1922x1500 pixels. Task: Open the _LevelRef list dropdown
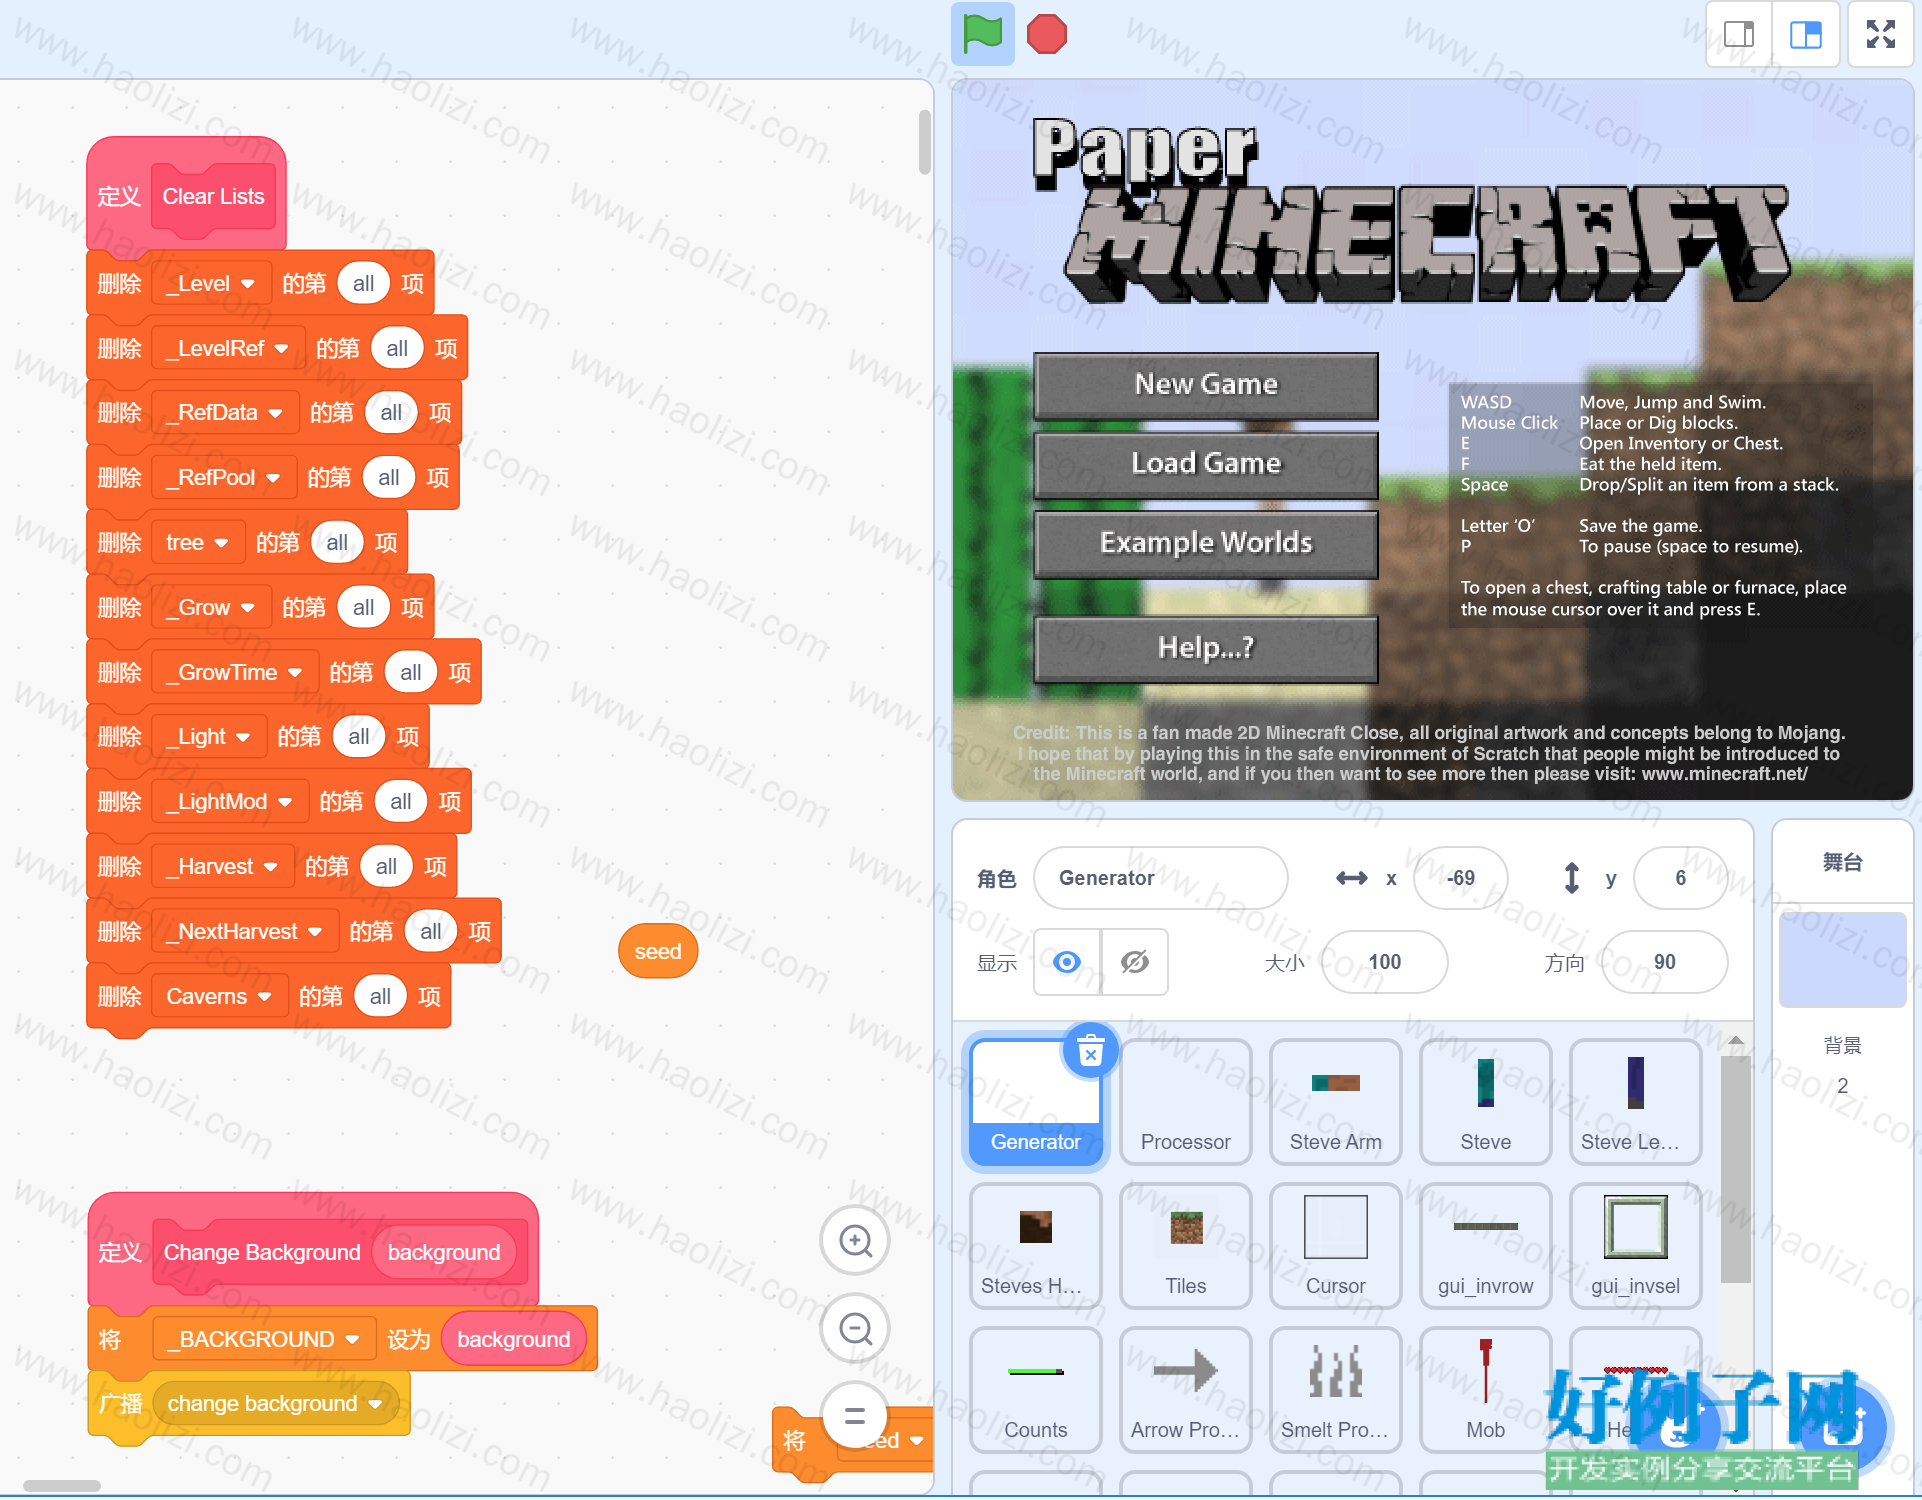point(229,349)
